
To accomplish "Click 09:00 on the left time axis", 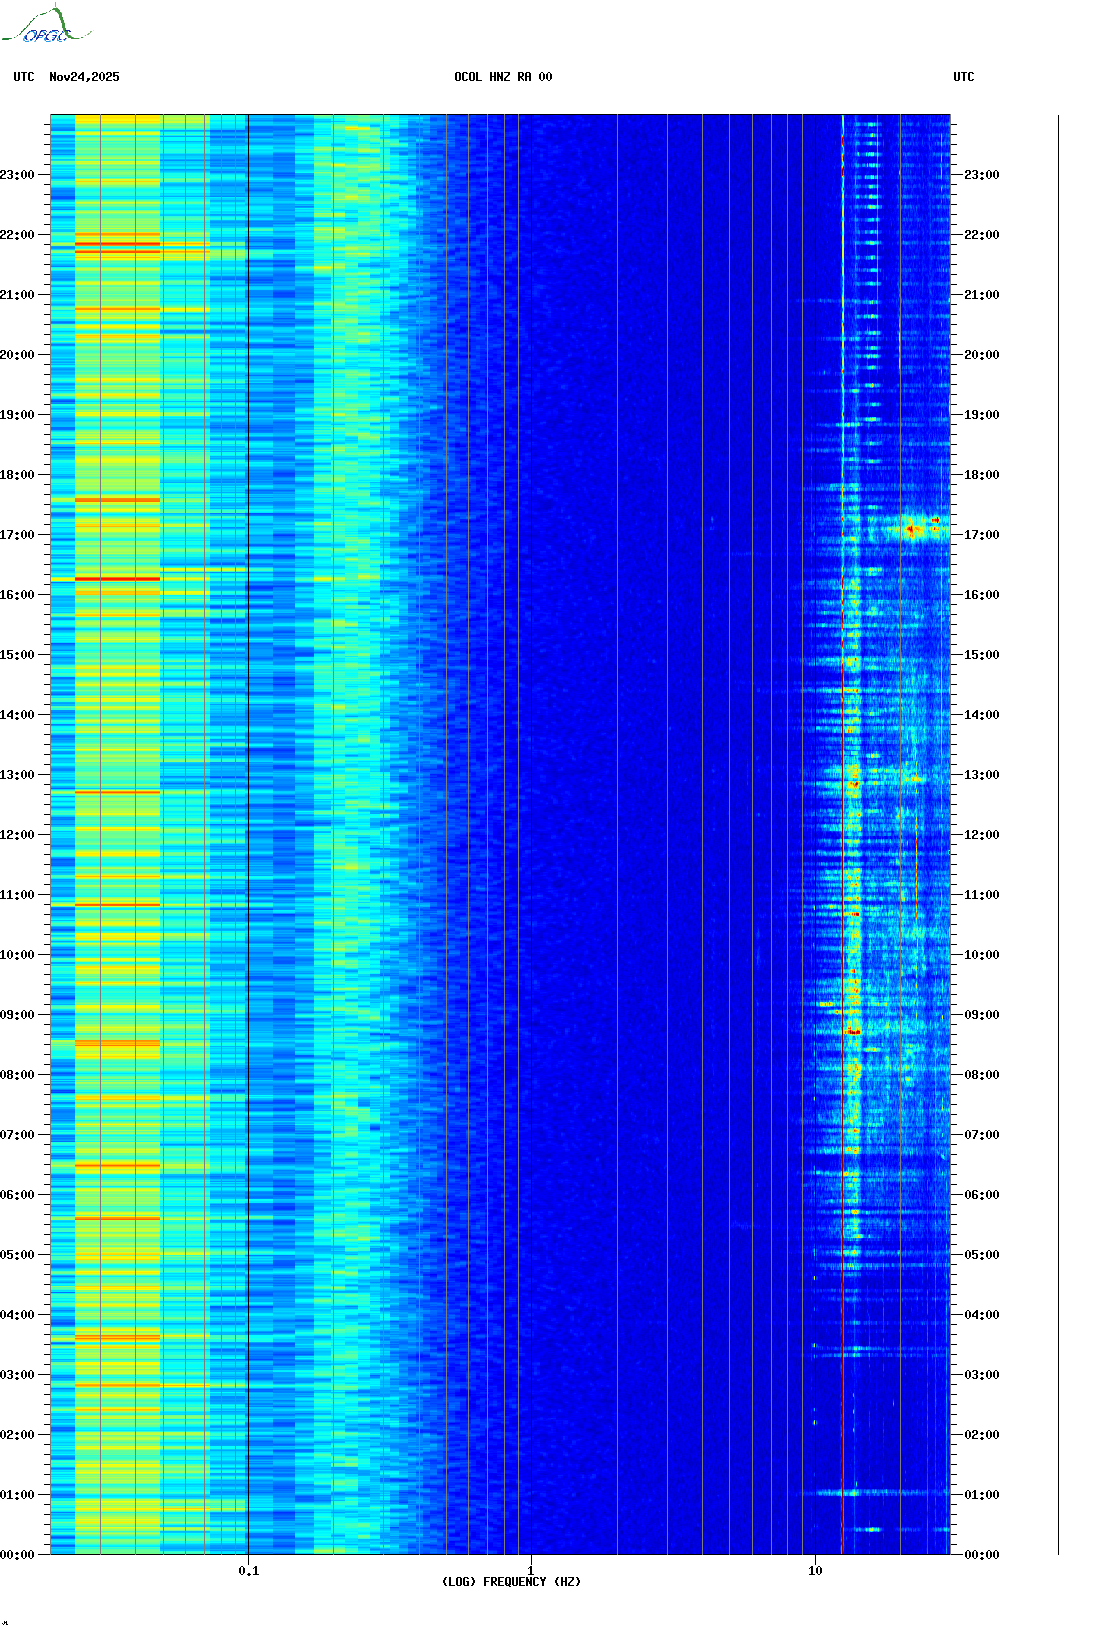I will [x=17, y=1015].
